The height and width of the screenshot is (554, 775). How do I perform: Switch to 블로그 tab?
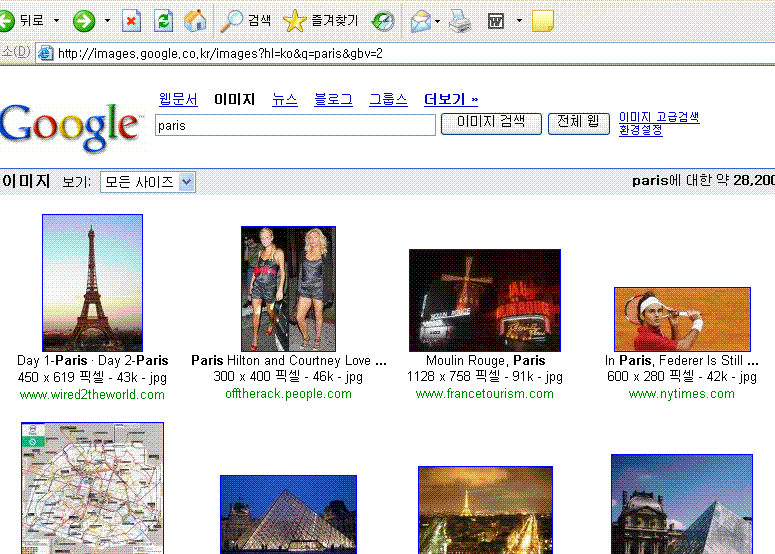tap(333, 99)
